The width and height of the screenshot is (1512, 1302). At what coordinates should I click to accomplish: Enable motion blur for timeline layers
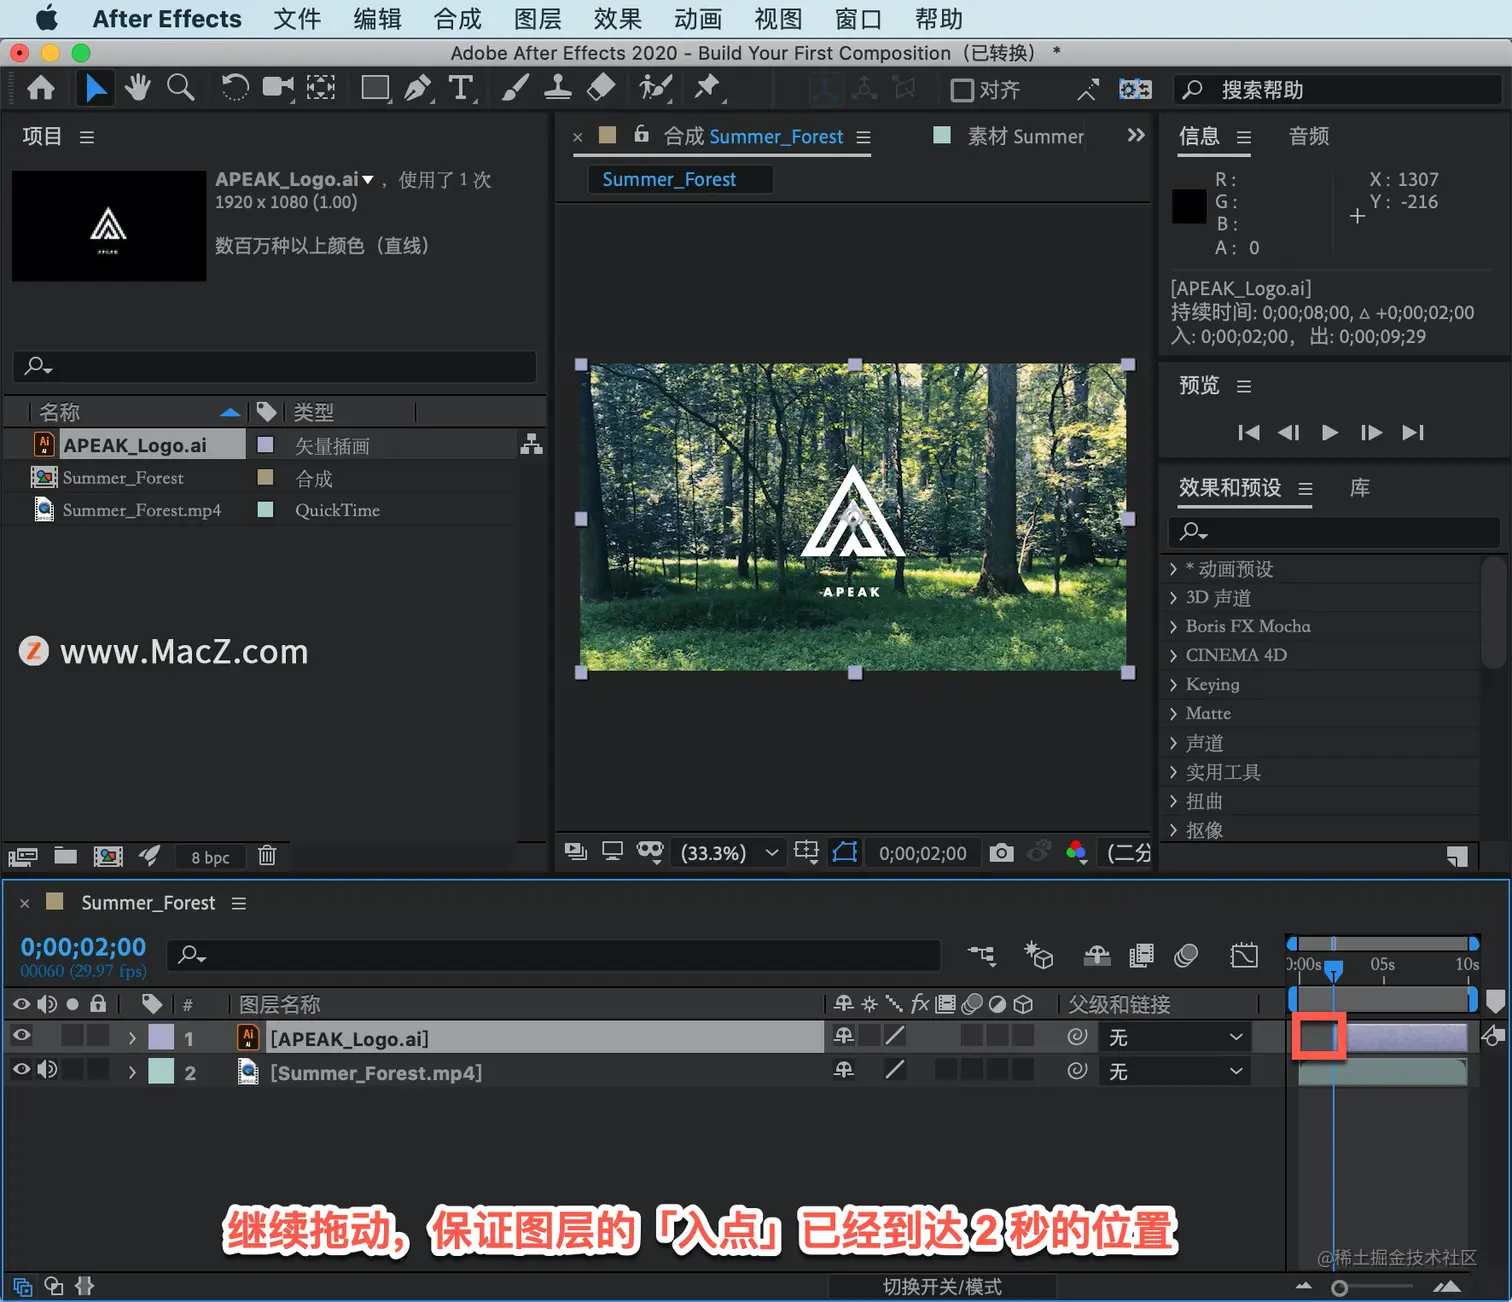click(x=1186, y=955)
